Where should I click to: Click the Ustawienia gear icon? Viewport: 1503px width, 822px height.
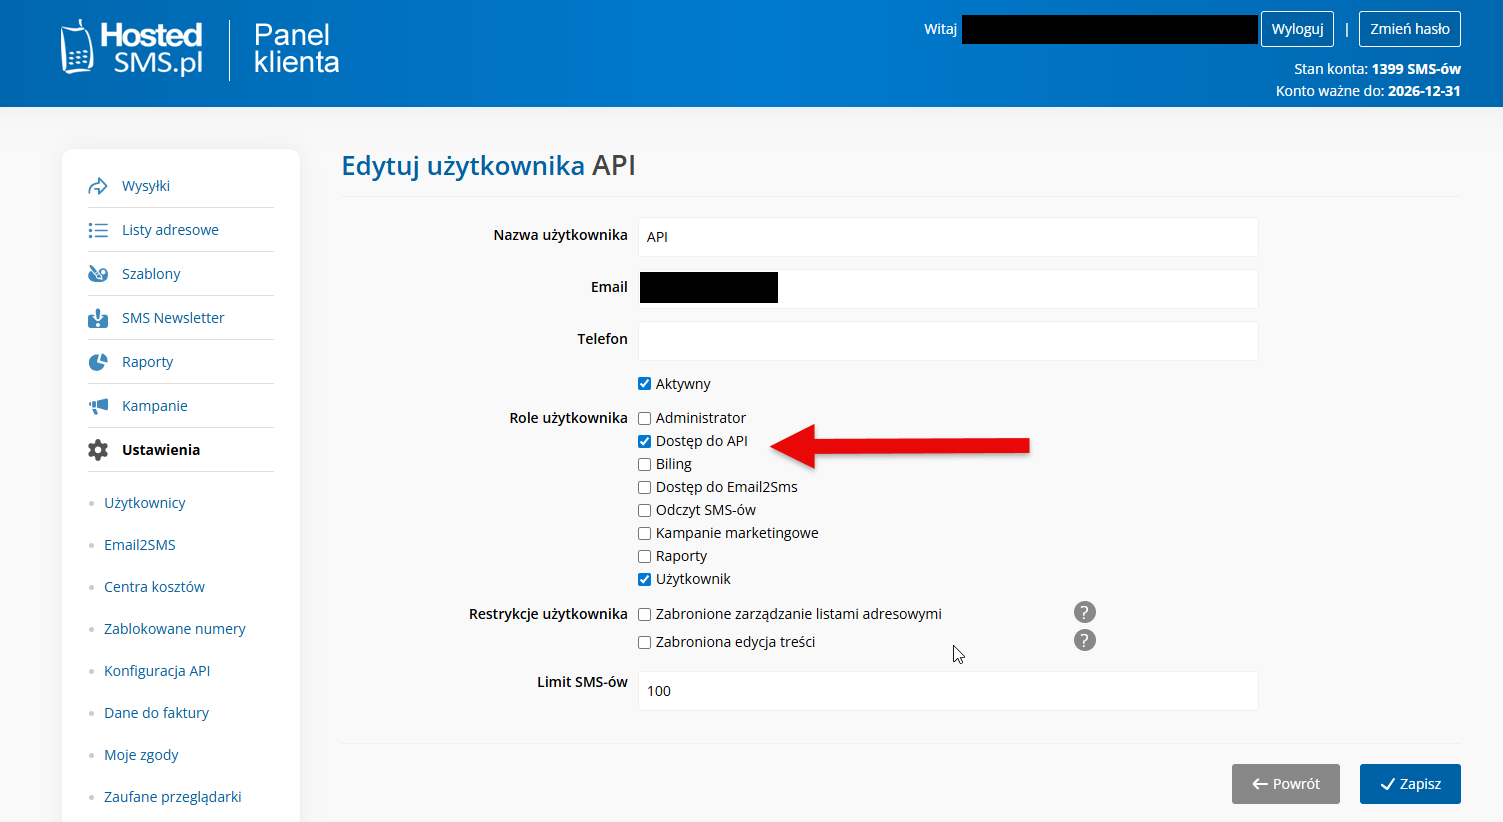click(98, 450)
